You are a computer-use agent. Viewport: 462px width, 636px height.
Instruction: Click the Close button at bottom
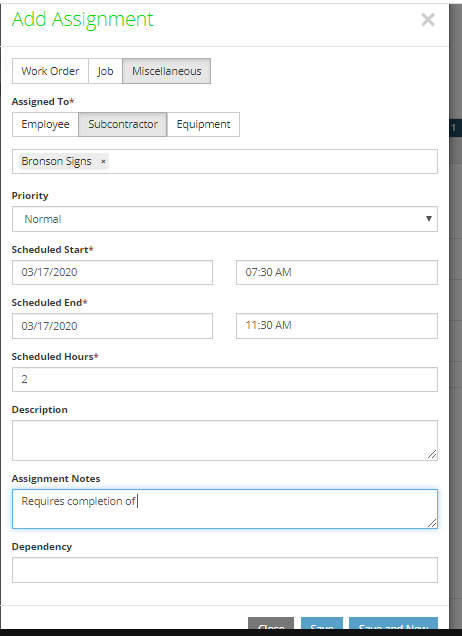click(271, 624)
